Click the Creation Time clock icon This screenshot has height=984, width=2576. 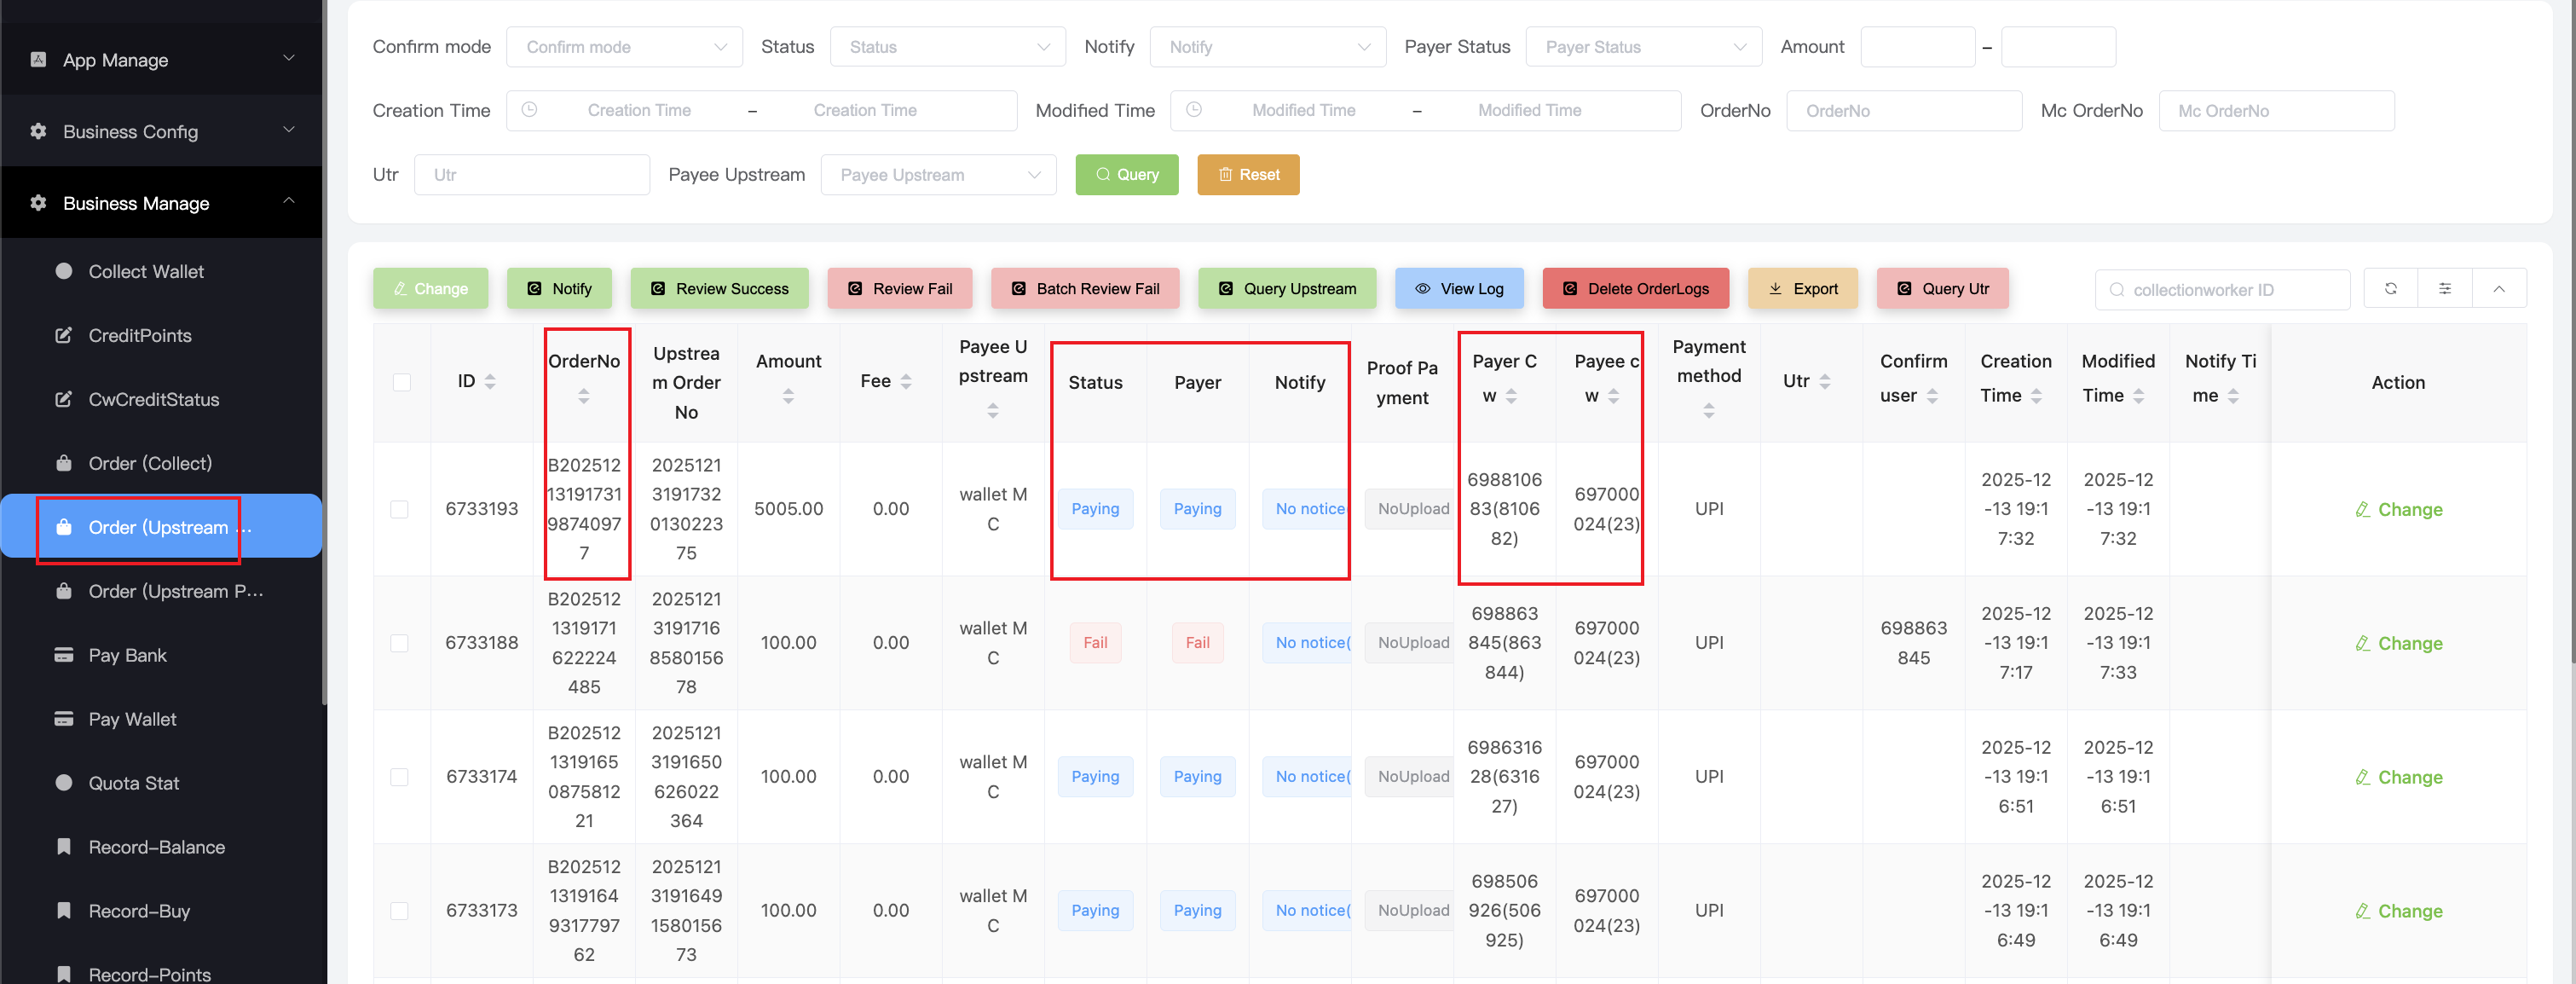click(529, 110)
